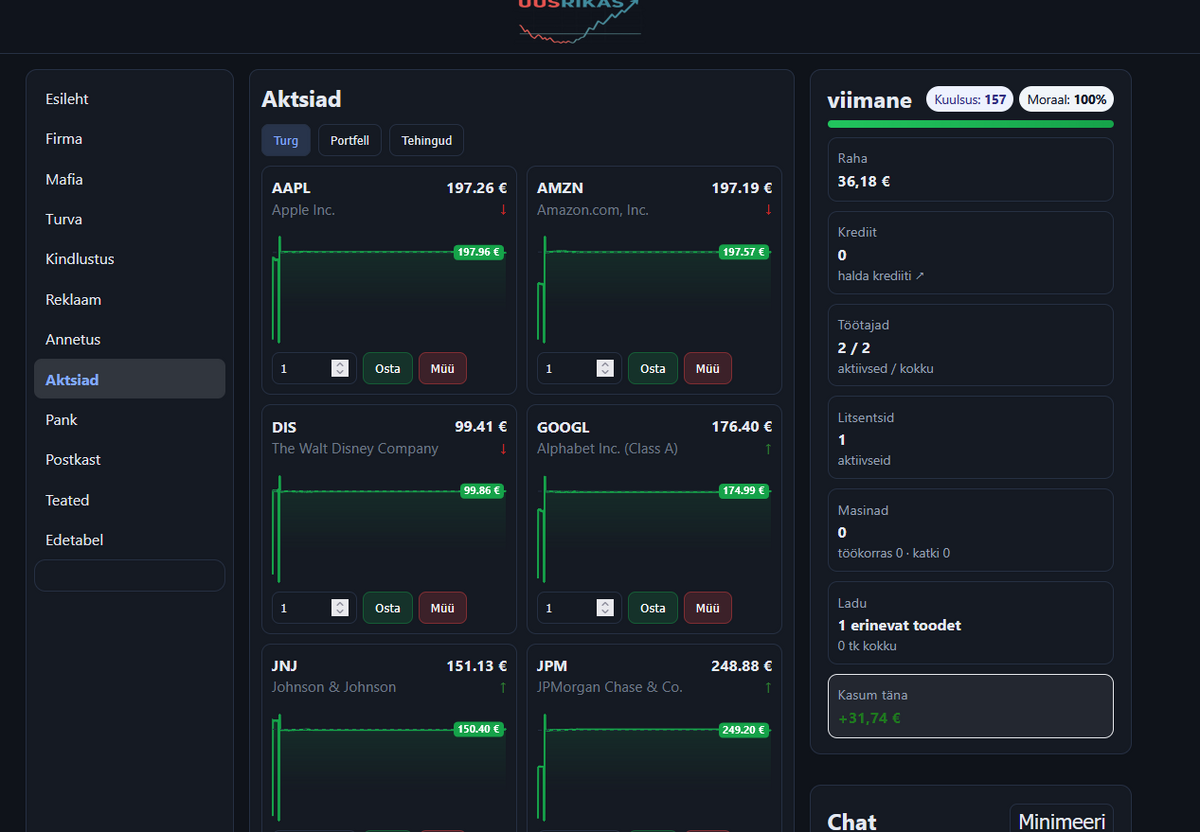Screen dimensions: 1200x832
Task: Buy GOOGL shares with Osta
Action: click(x=653, y=607)
